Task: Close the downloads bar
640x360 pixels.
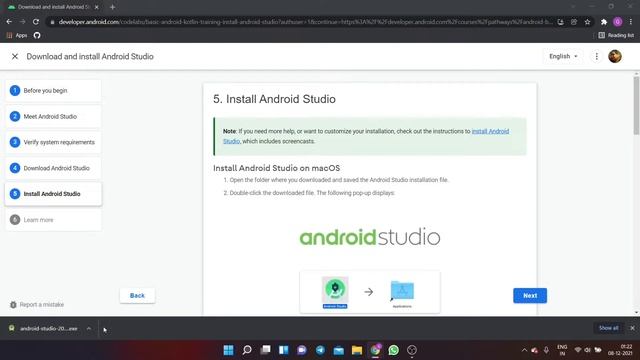Action: point(632,328)
